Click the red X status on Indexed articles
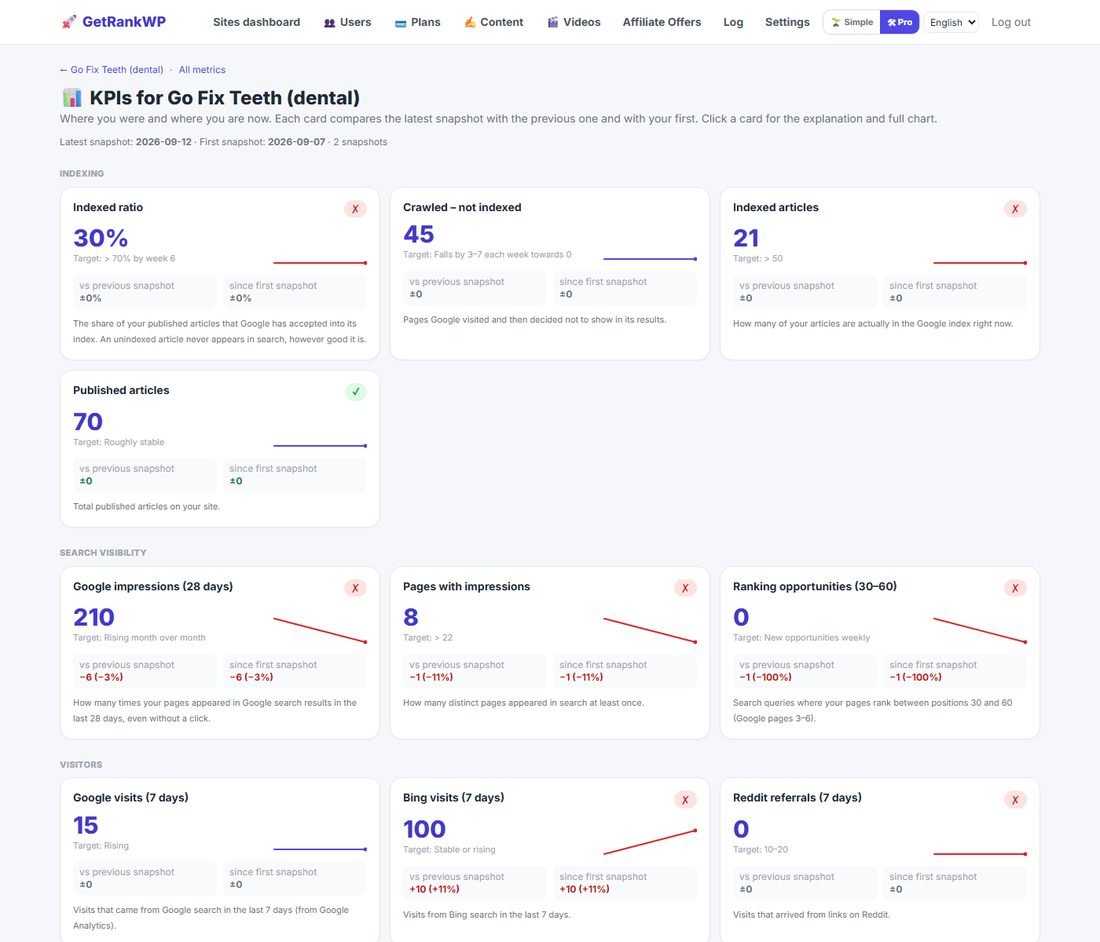The width and height of the screenshot is (1100, 942). [x=1015, y=208]
